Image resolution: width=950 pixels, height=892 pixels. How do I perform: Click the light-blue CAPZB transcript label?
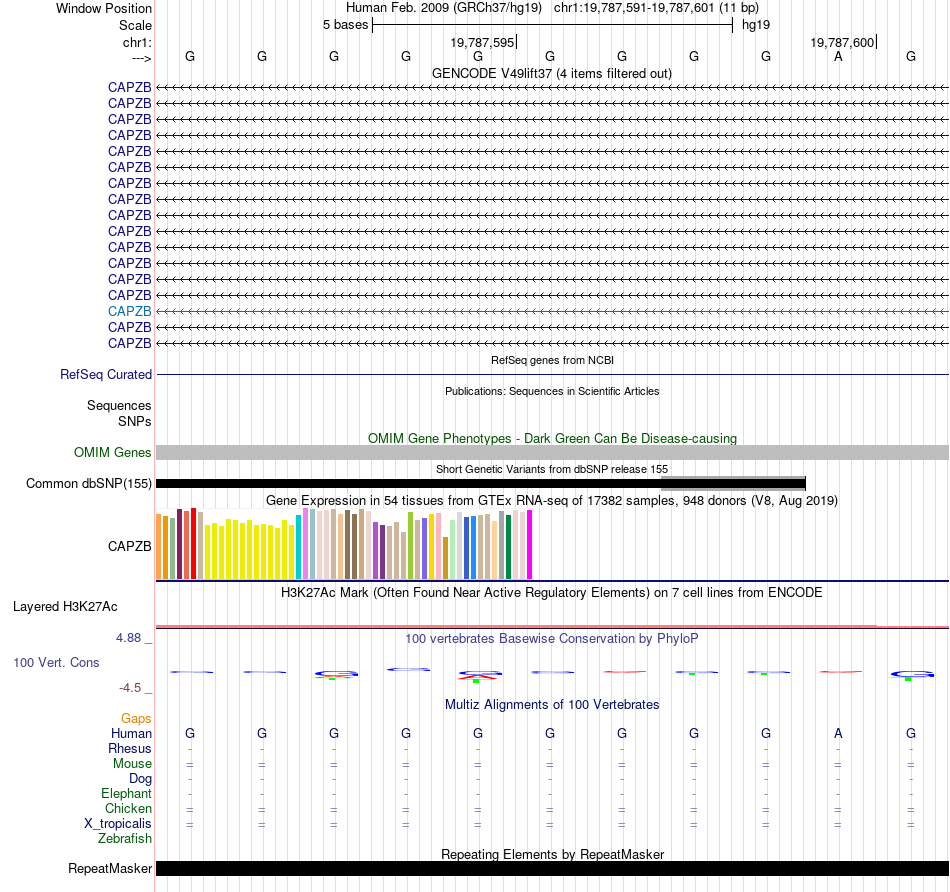[x=129, y=311]
